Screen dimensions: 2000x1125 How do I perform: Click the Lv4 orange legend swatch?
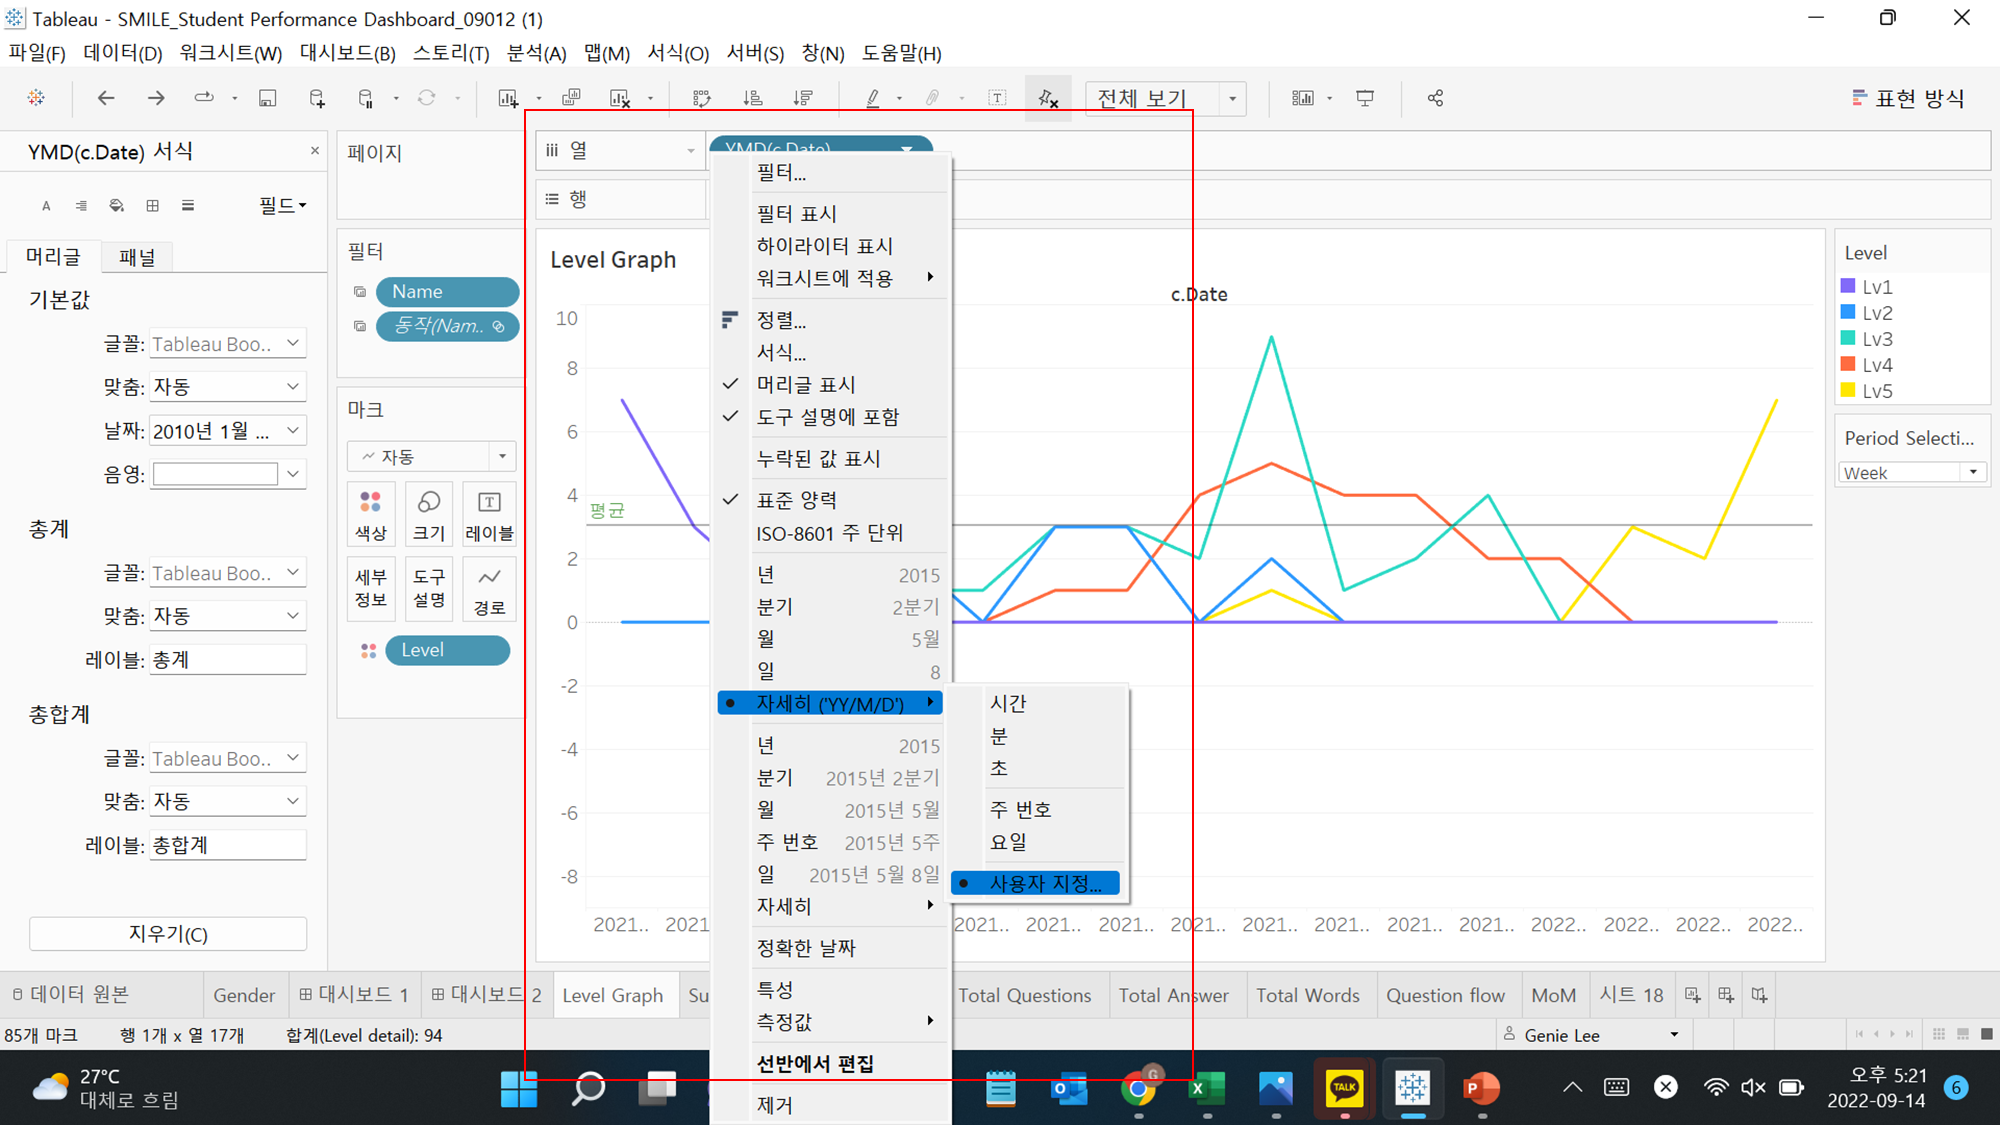tap(1848, 364)
